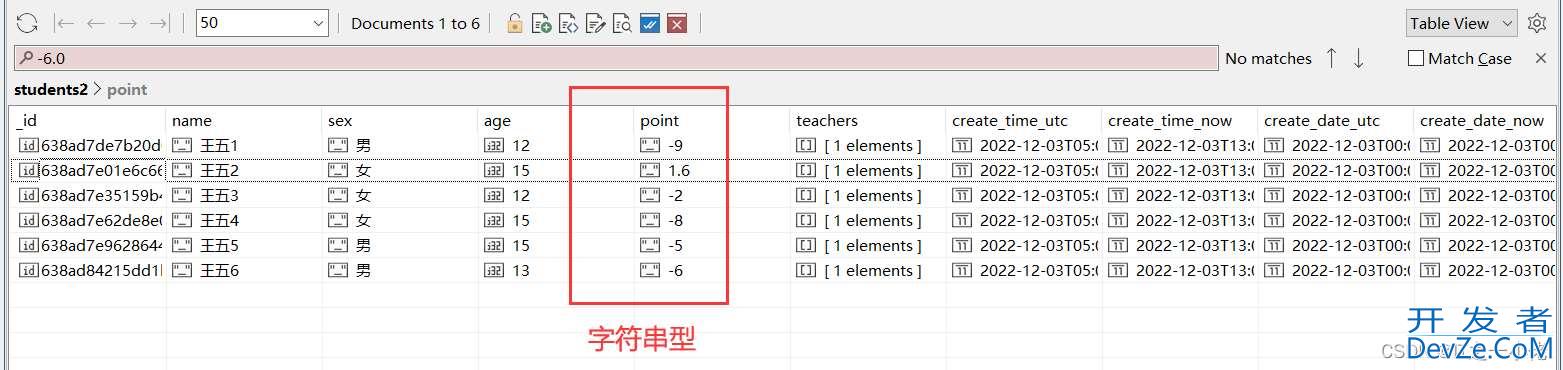Screen dimensions: 1563x370
Task: Jump to the last page of documents
Action: [x=159, y=23]
